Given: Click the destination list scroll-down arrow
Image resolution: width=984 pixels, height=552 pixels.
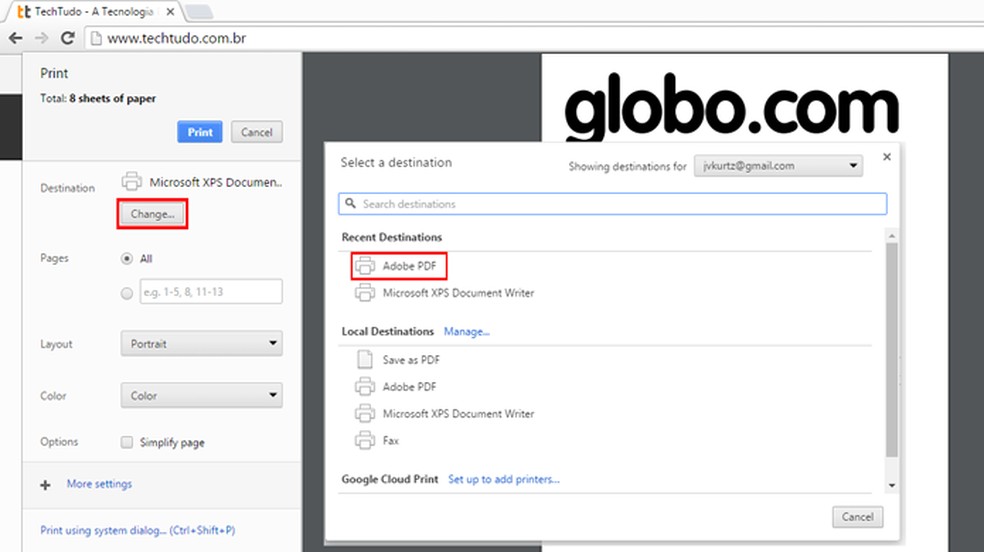Looking at the screenshot, I should (892, 486).
